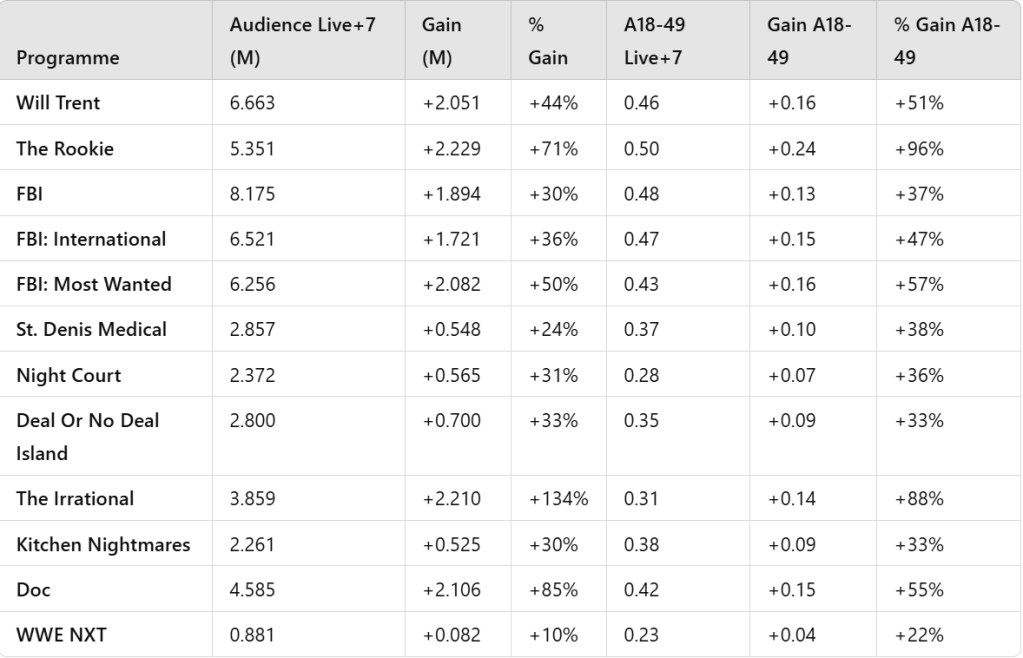This screenshot has height=658, width=1023.
Task: Select the Will Trent programme cell
Action: 58,103
